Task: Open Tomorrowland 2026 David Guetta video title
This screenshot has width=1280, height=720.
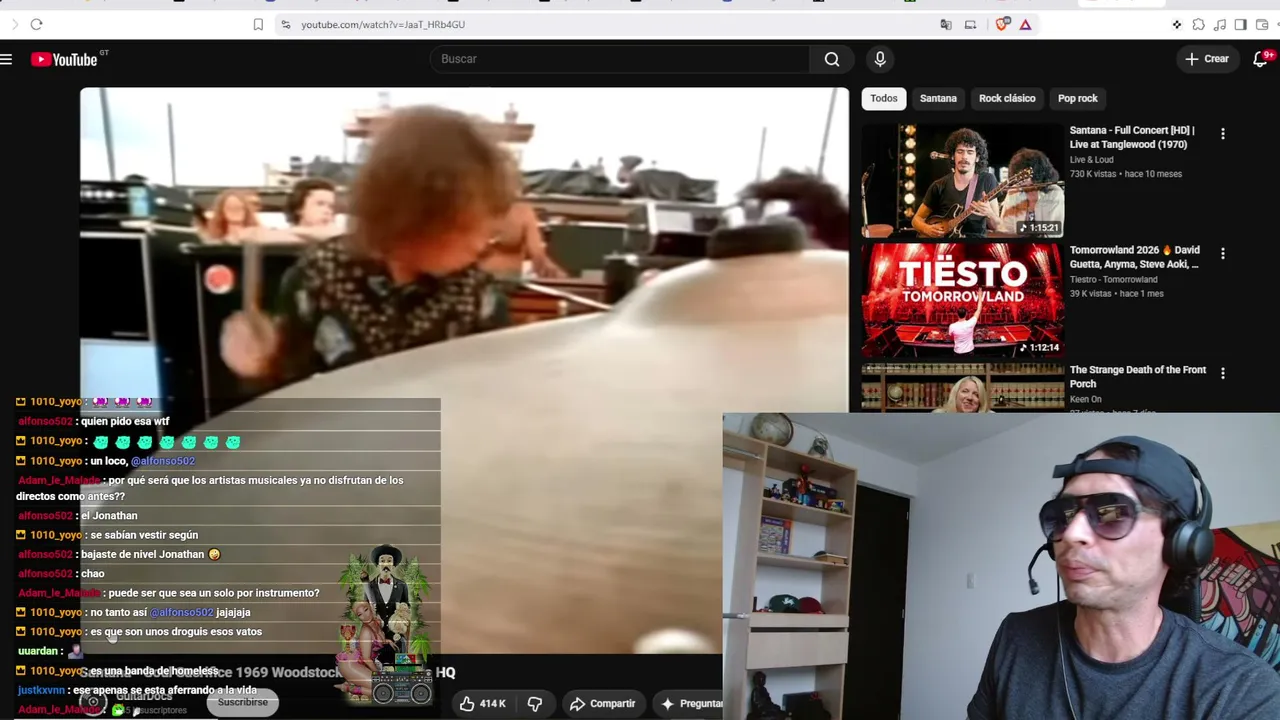Action: (1134, 257)
